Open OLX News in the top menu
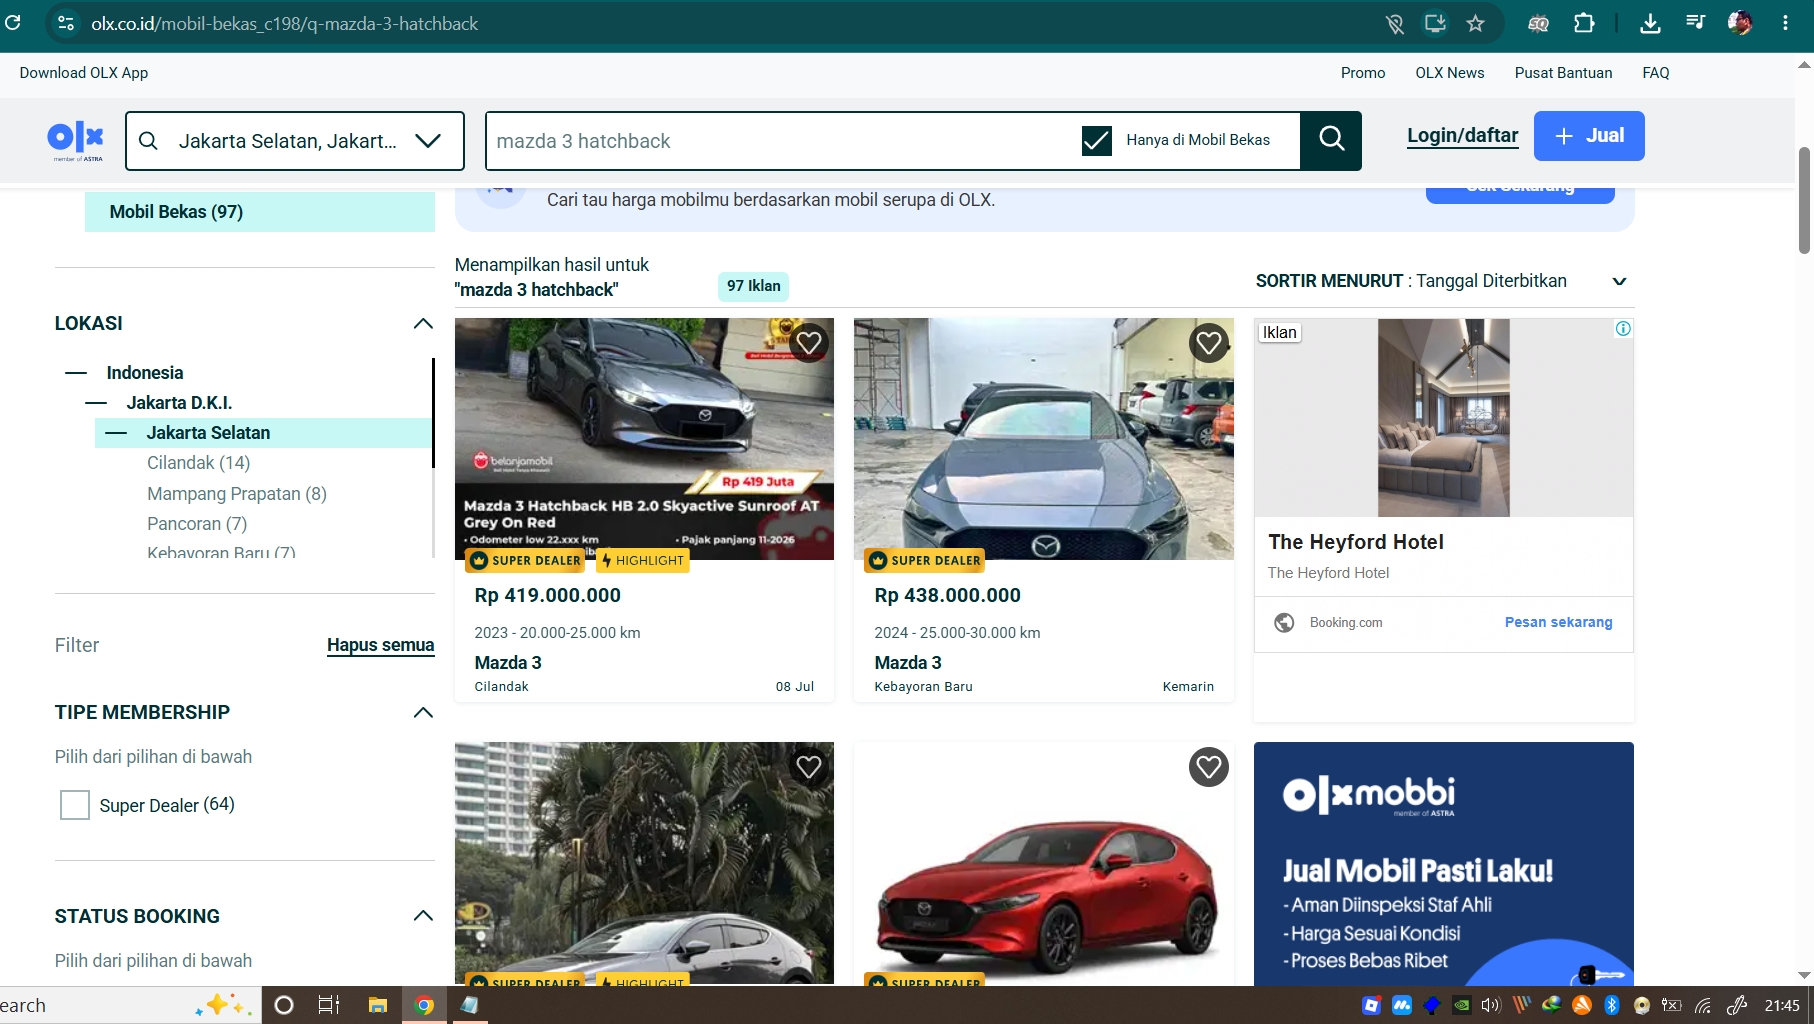Image resolution: width=1814 pixels, height=1024 pixels. click(x=1449, y=73)
